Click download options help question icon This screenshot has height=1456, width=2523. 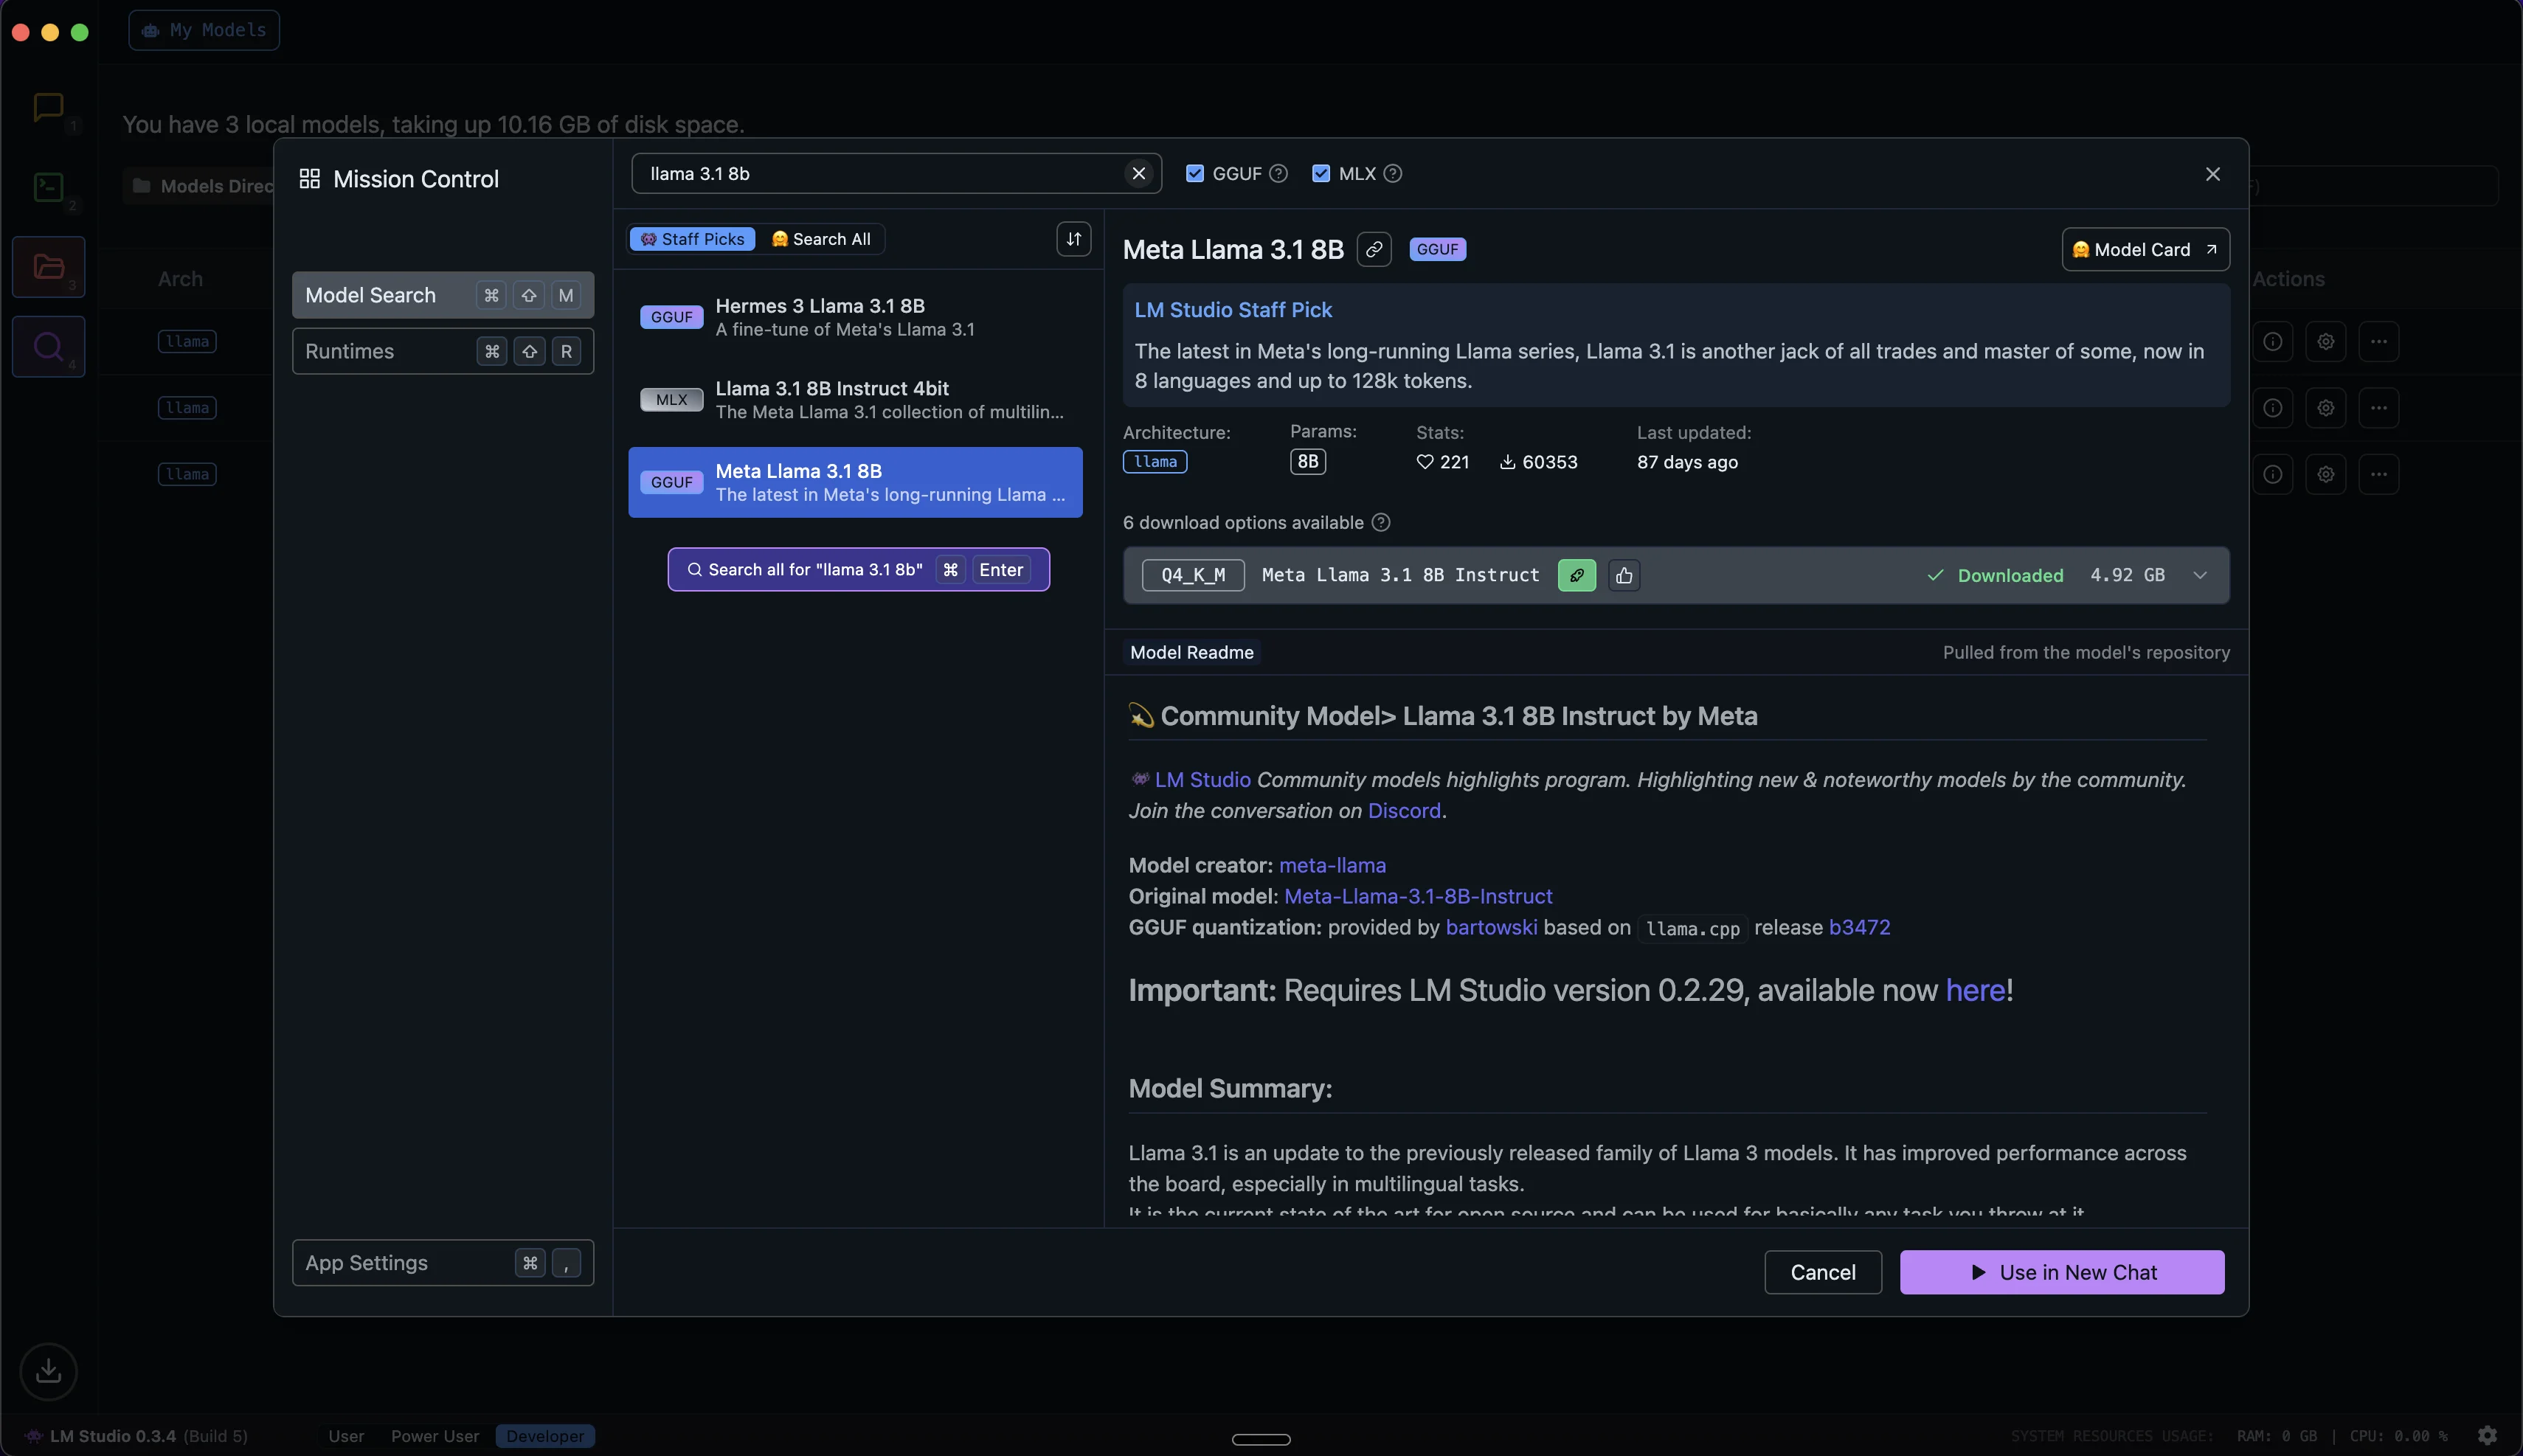[x=1381, y=522]
